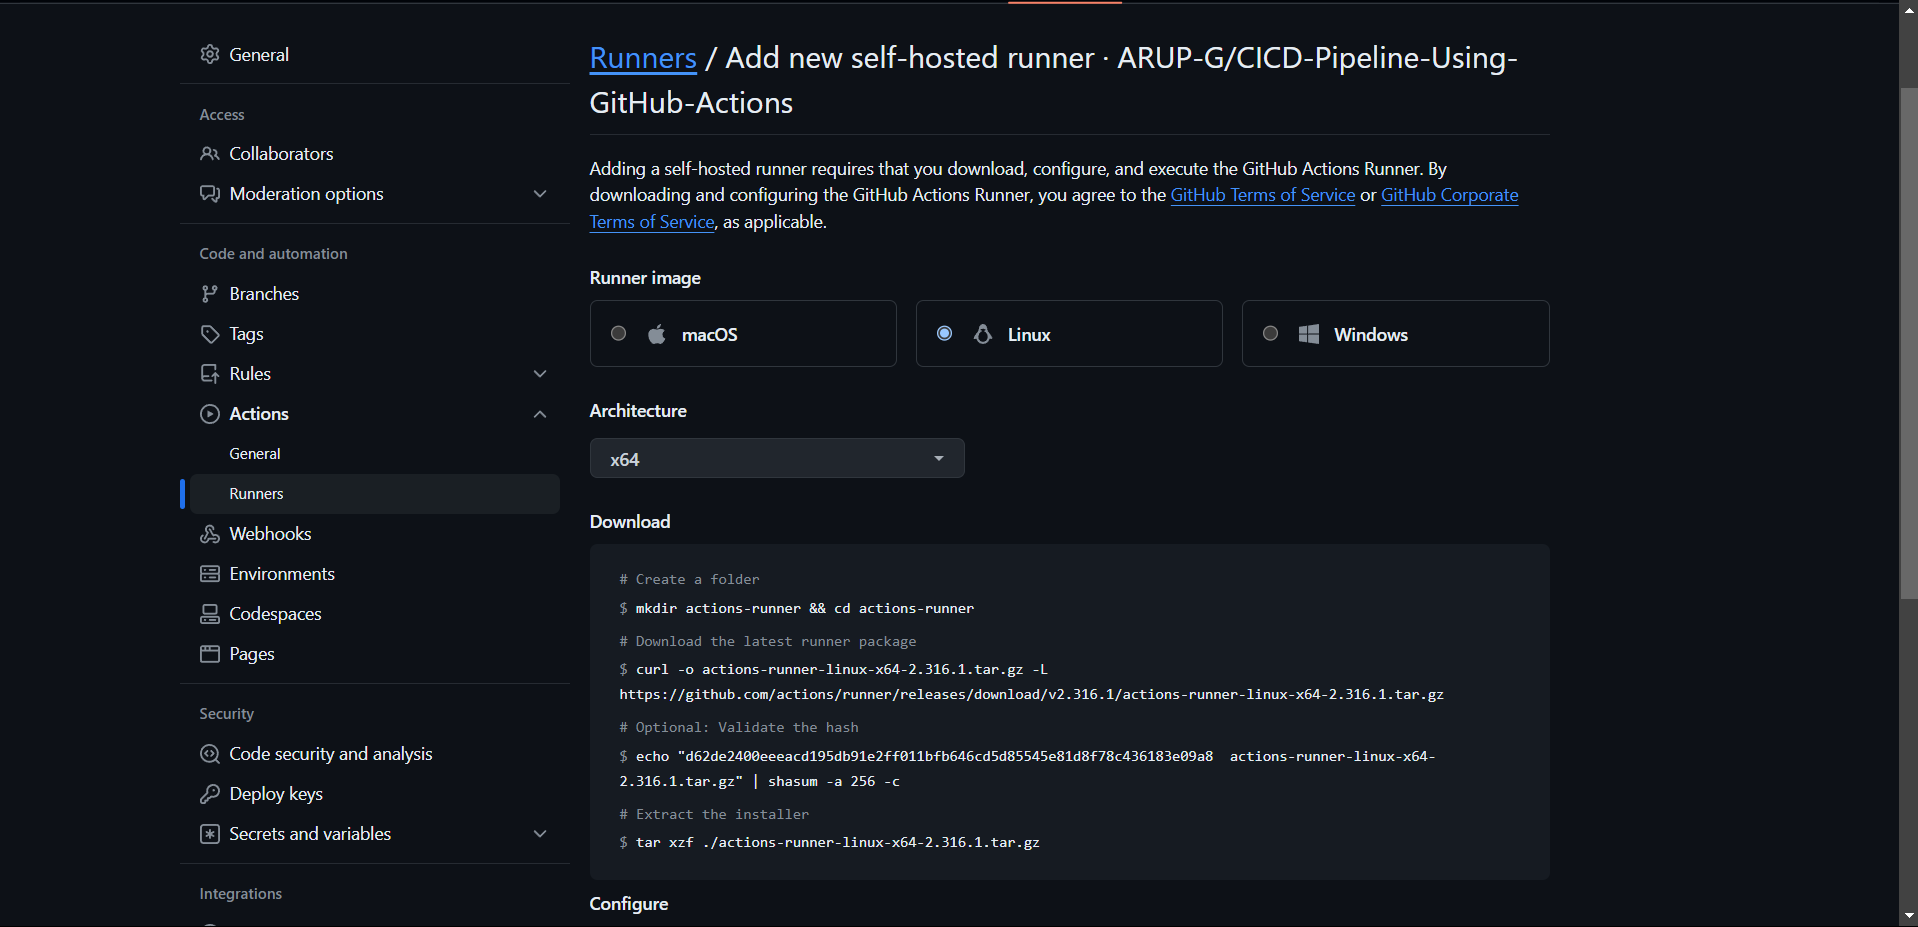Click the Windows logo on Windows card
The width and height of the screenshot is (1918, 927).
(1308, 334)
